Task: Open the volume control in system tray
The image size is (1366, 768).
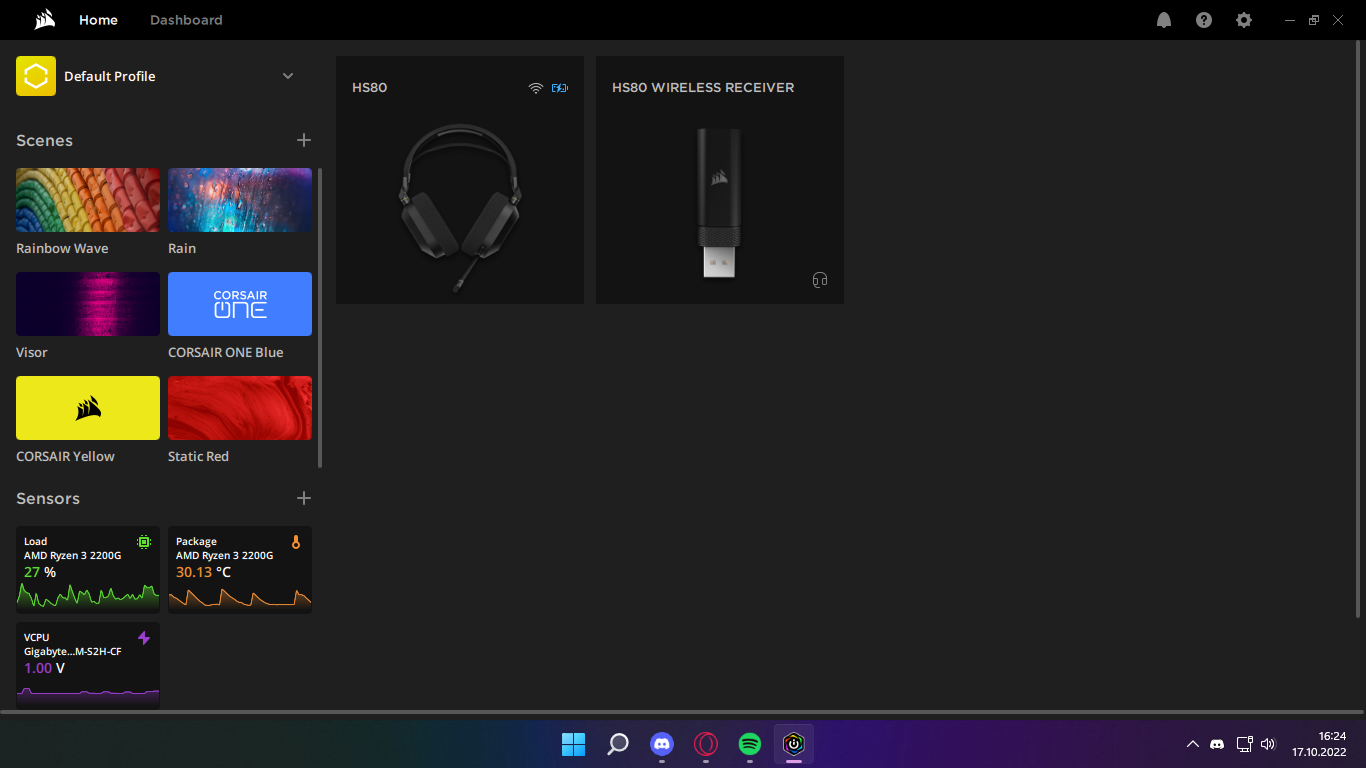Action: 1269,744
